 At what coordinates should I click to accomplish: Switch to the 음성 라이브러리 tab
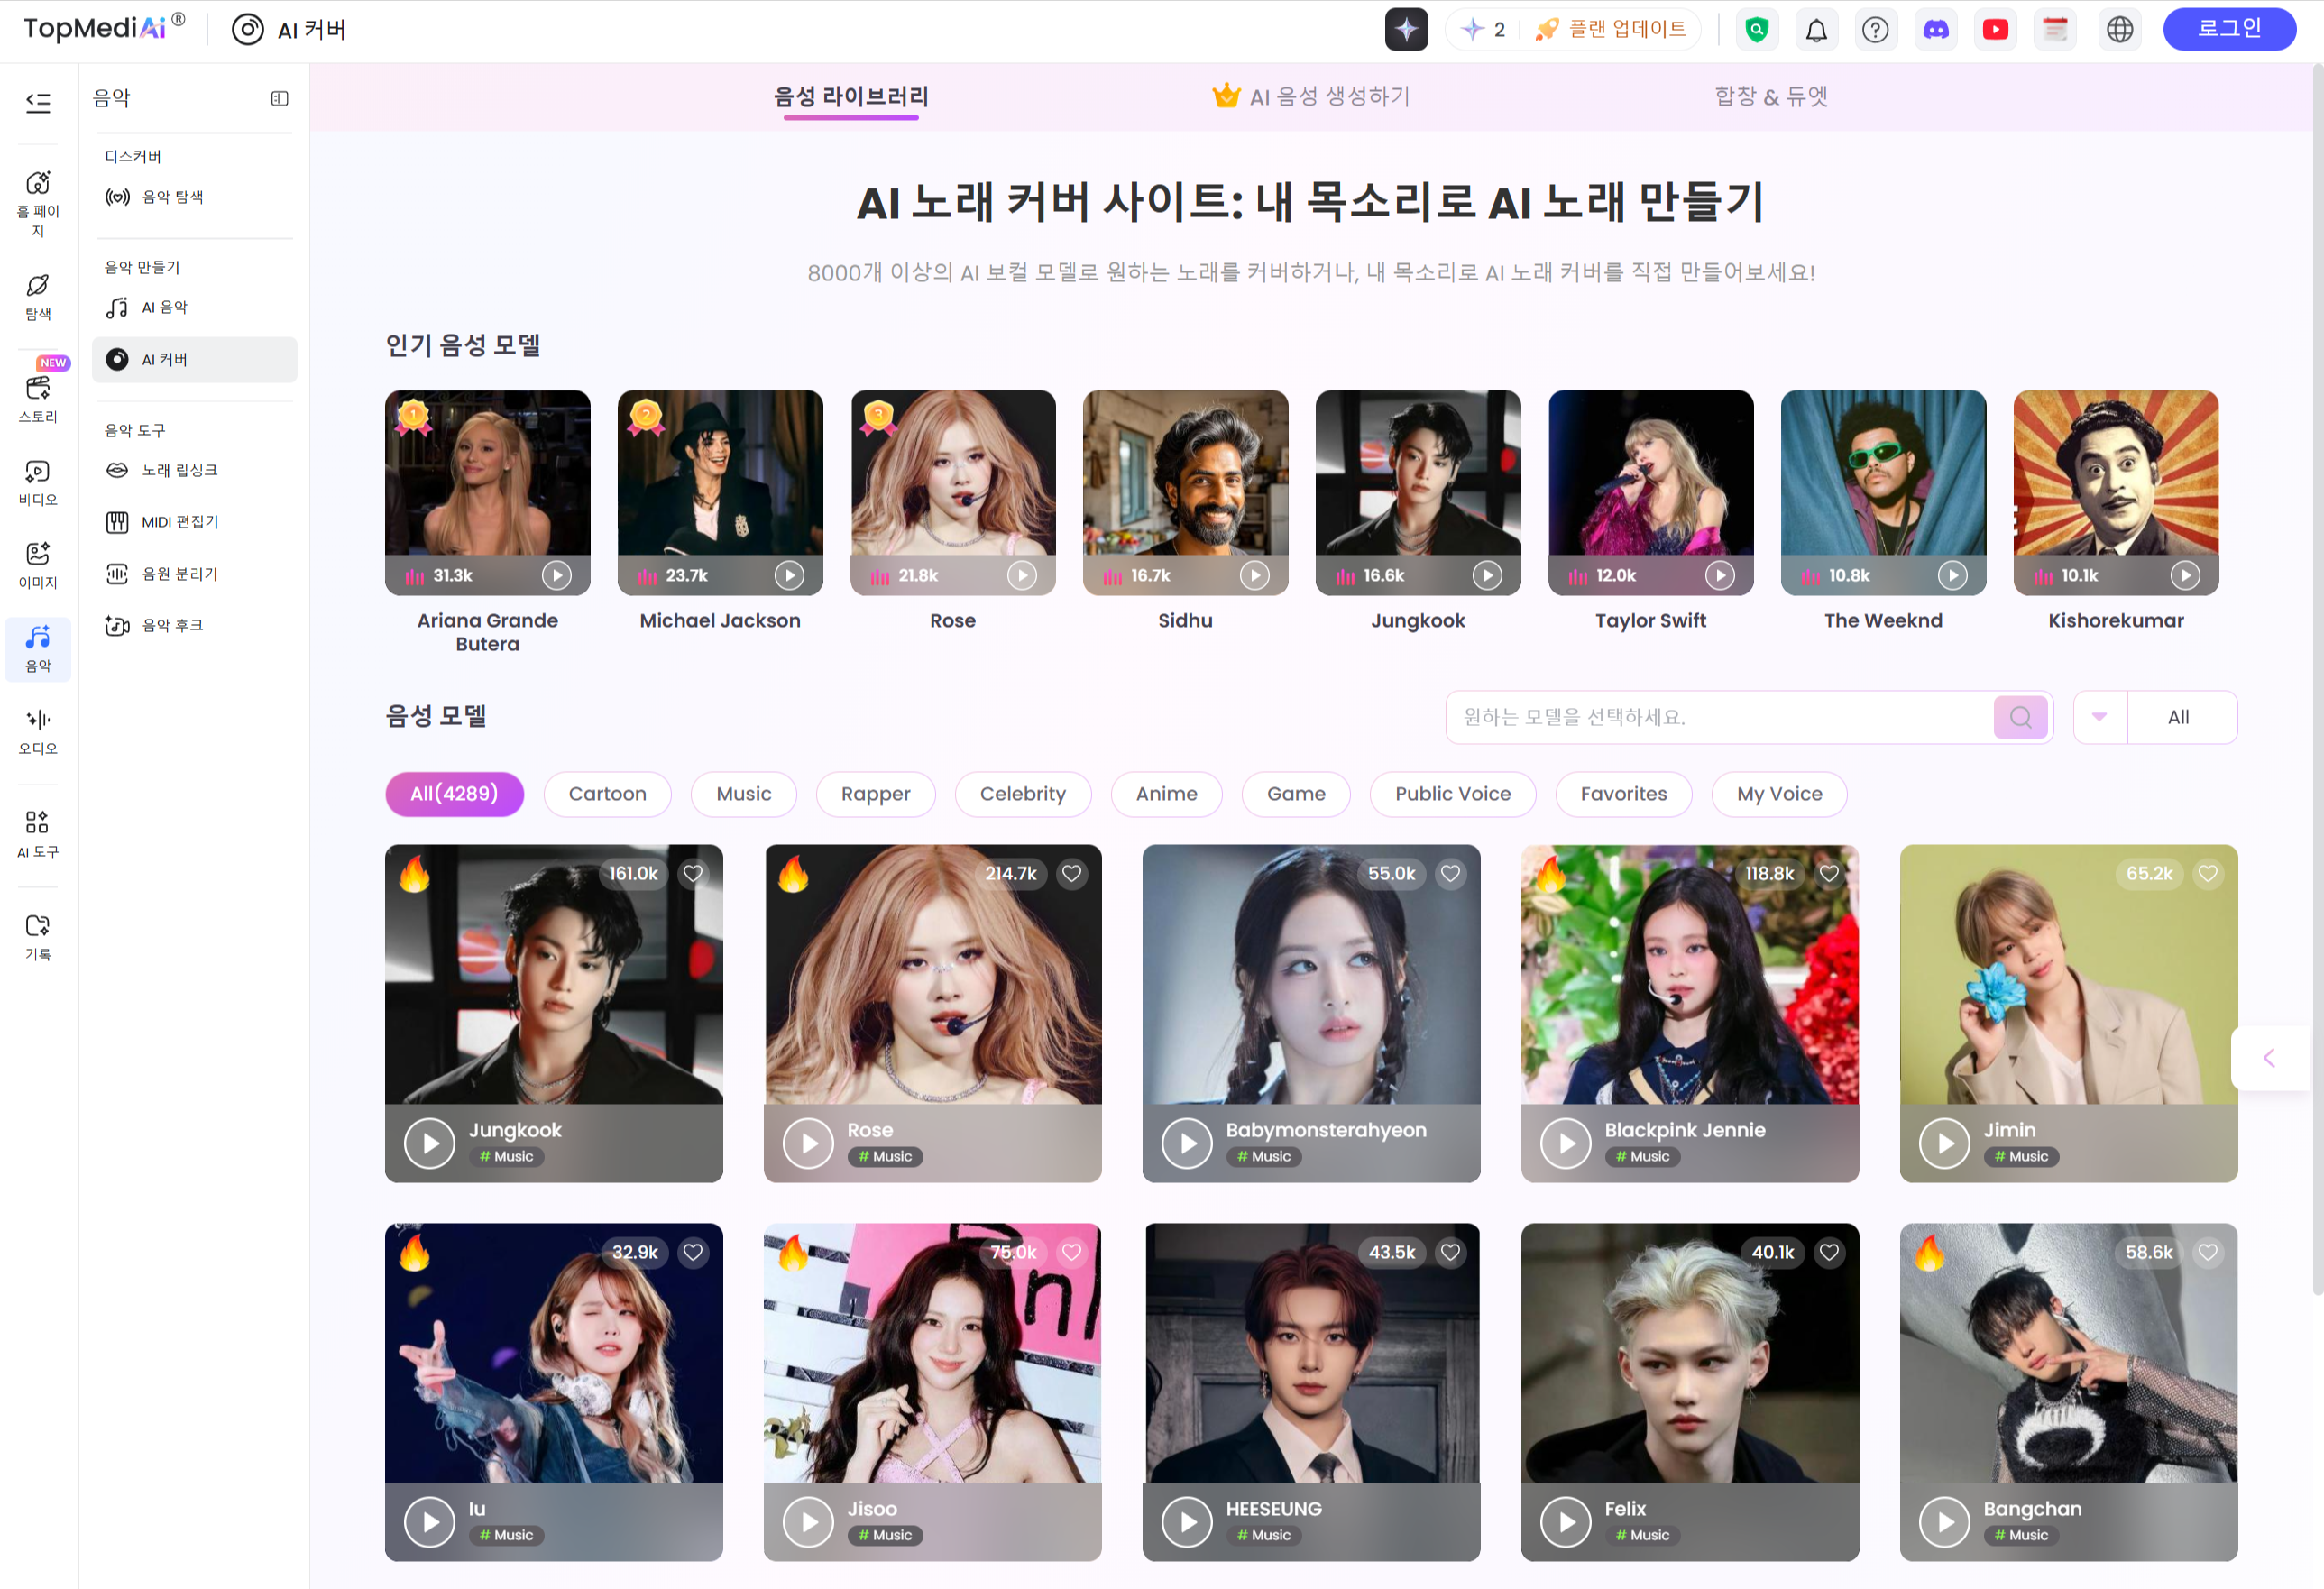[851, 97]
